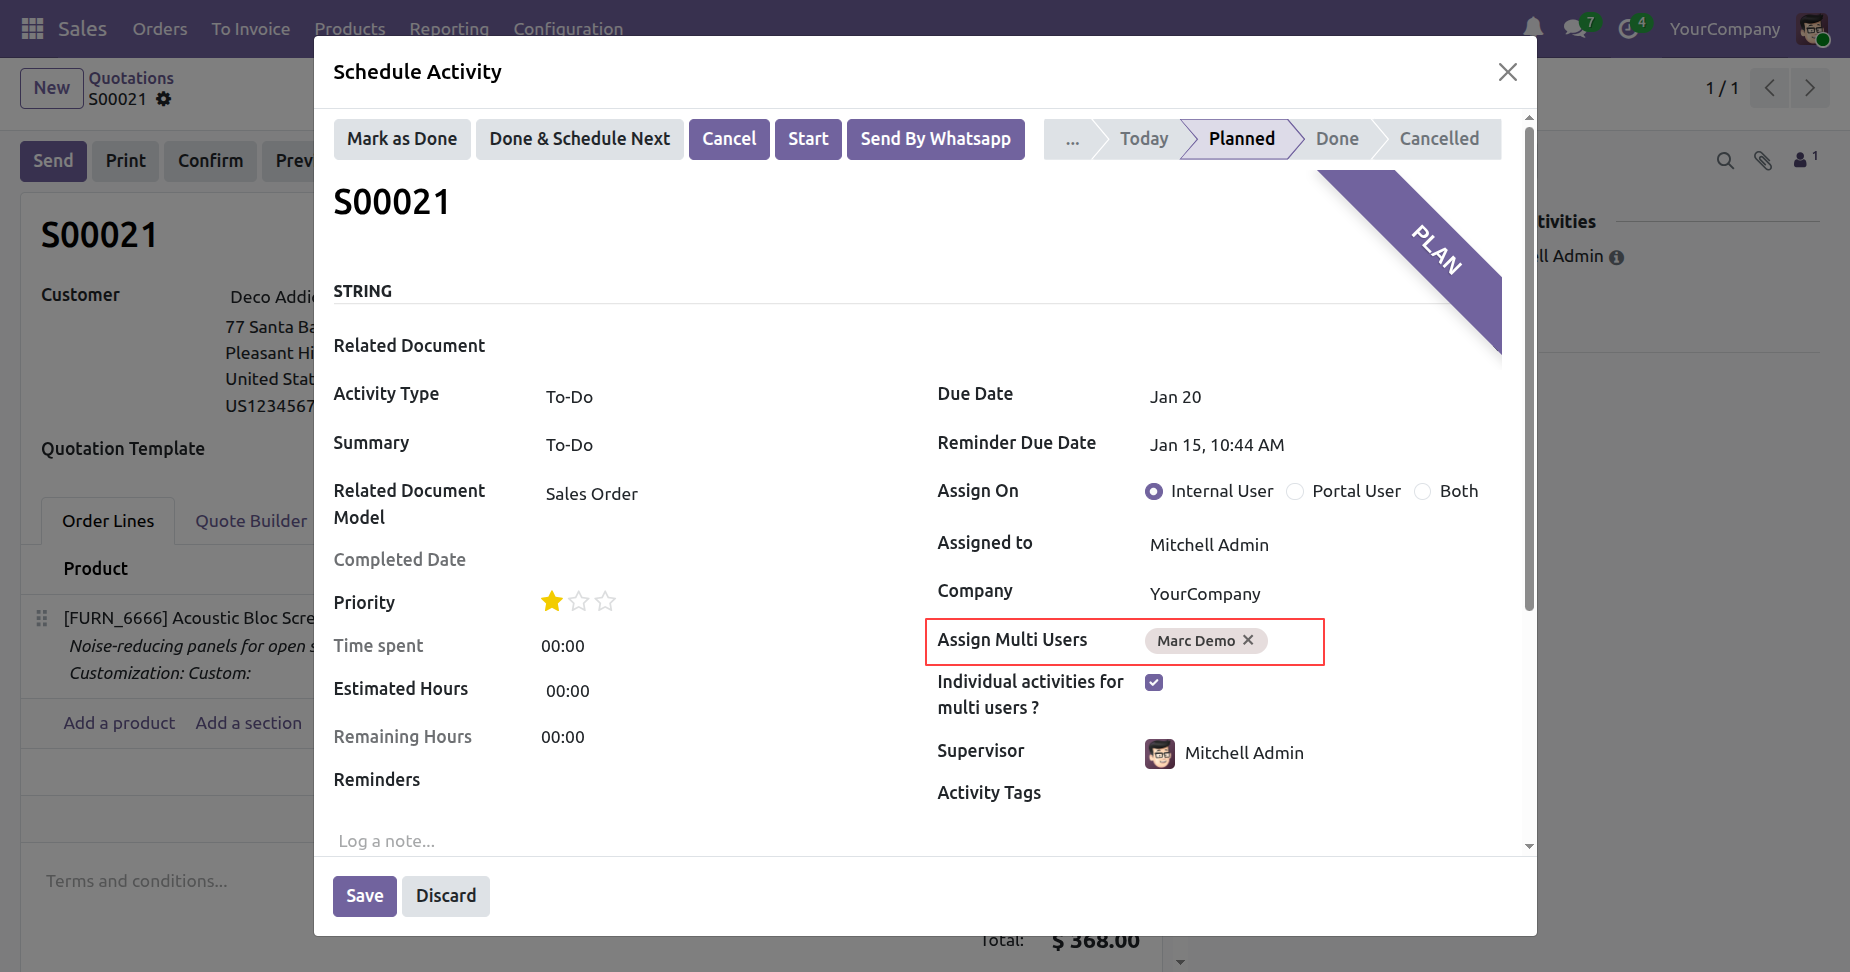Click the drag handle of the Acoustic Bloc row
1850x972 pixels.
42,618
